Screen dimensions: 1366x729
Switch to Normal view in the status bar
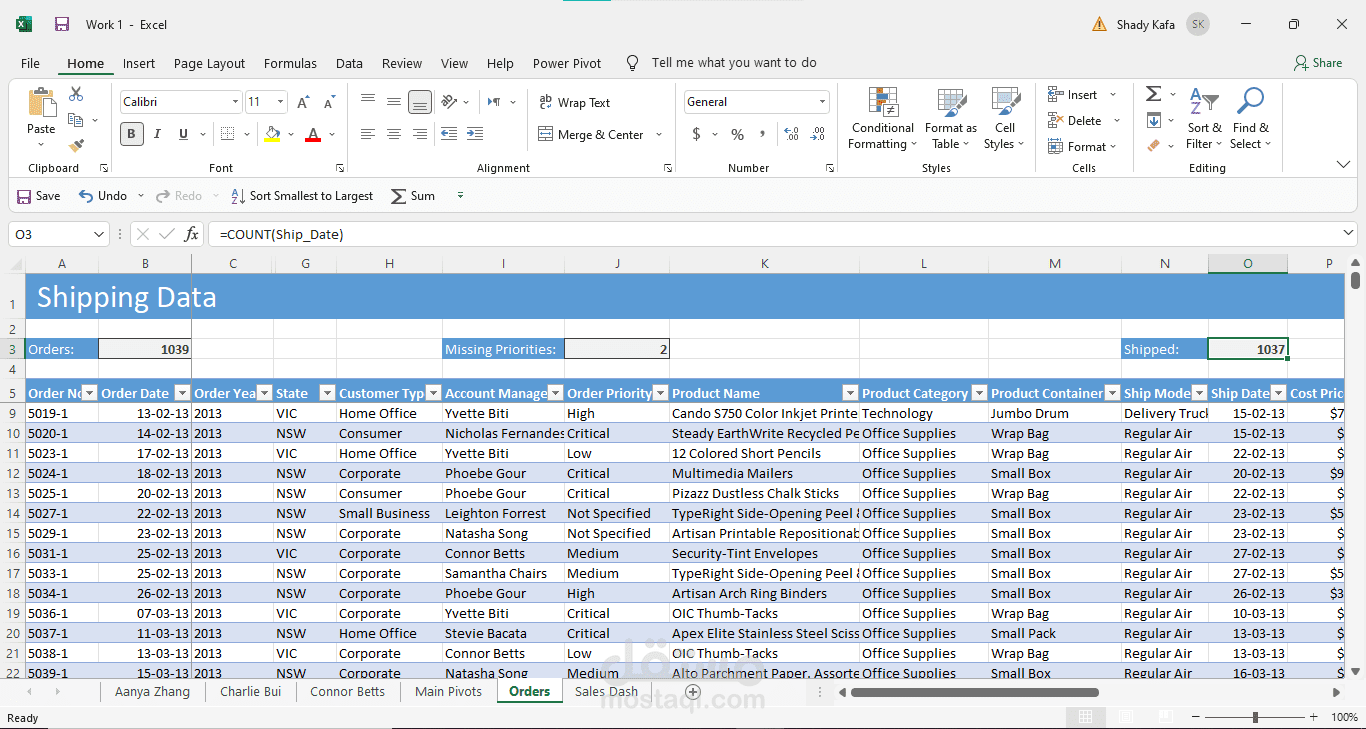1085,716
